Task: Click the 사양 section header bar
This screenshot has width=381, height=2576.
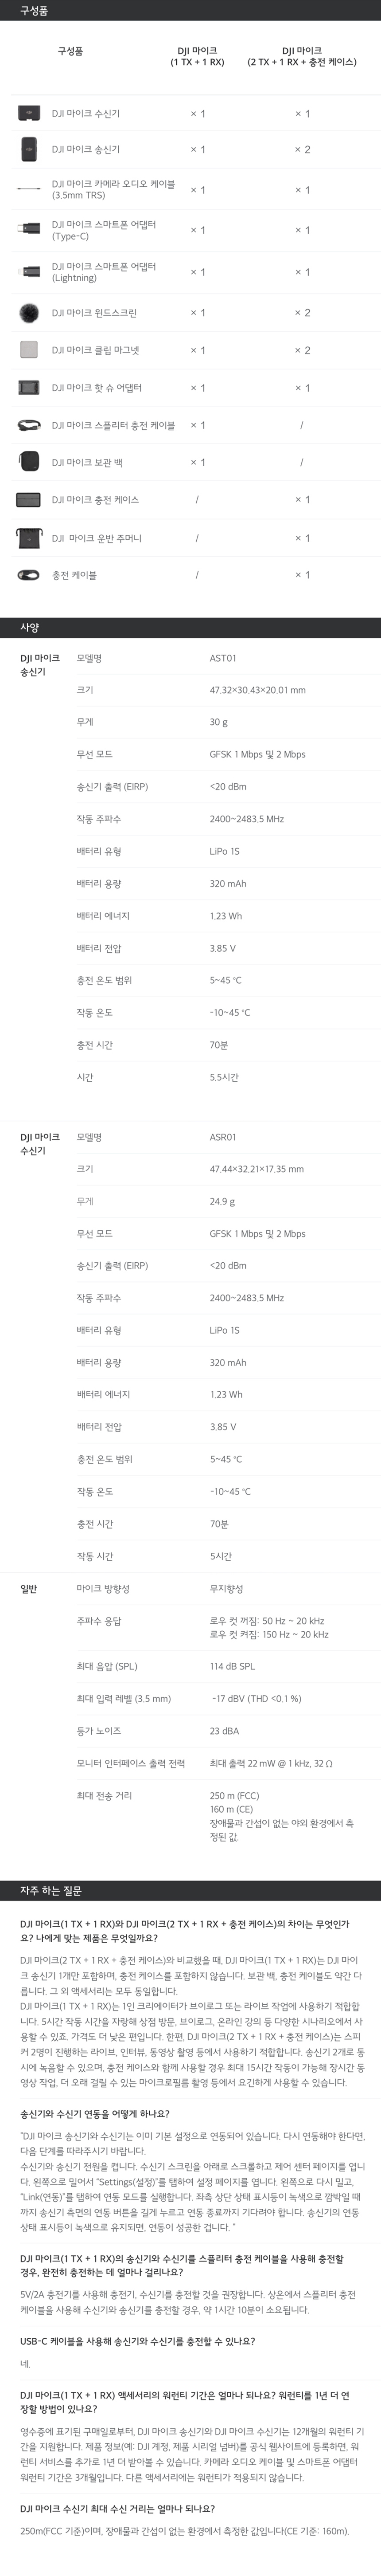Action: click(x=190, y=627)
